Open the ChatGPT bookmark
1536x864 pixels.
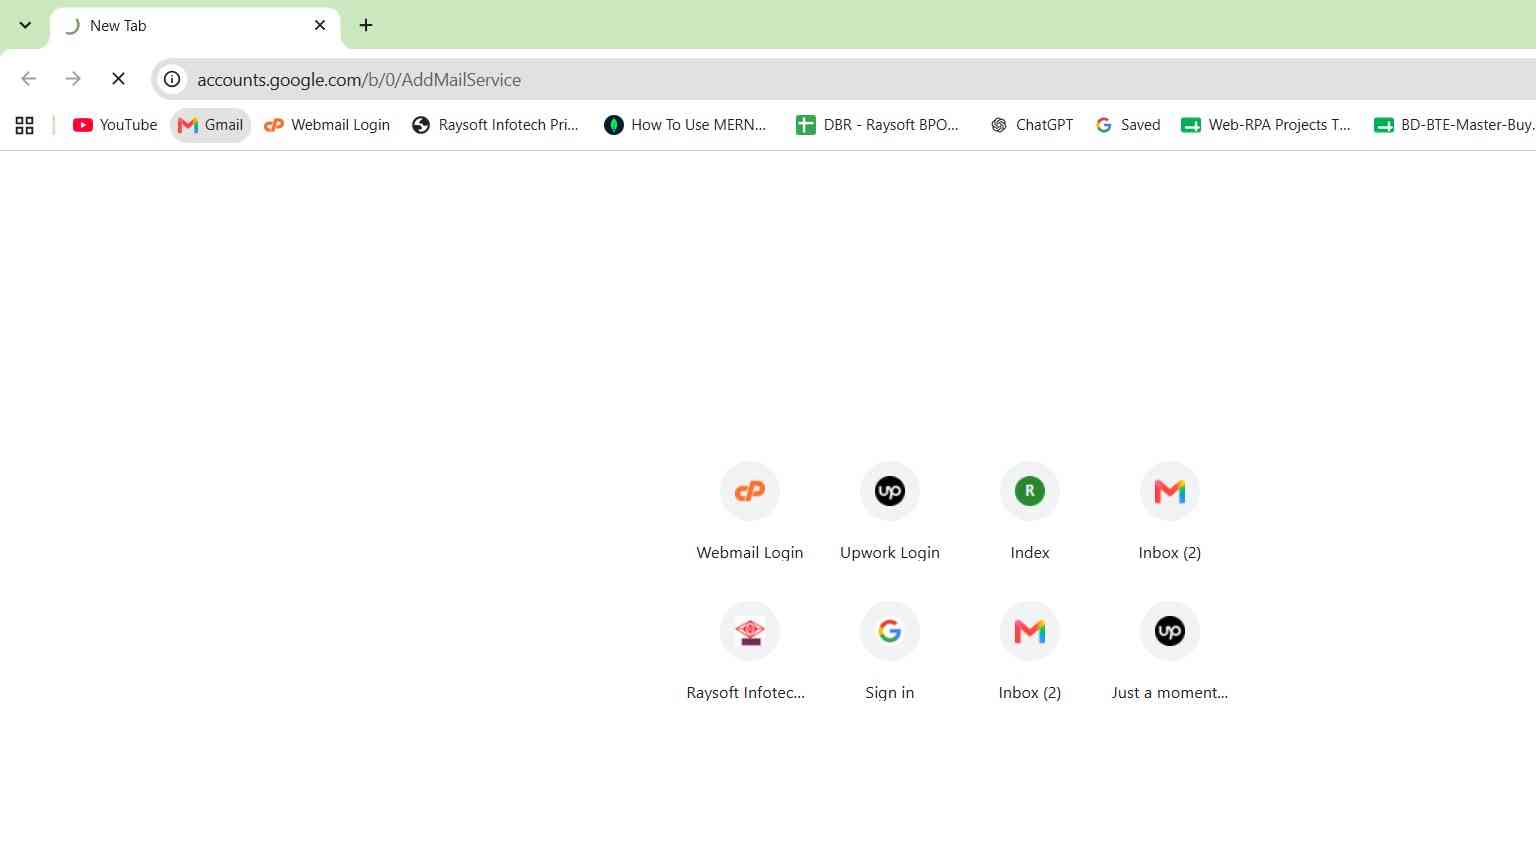pyautogui.click(x=1031, y=125)
